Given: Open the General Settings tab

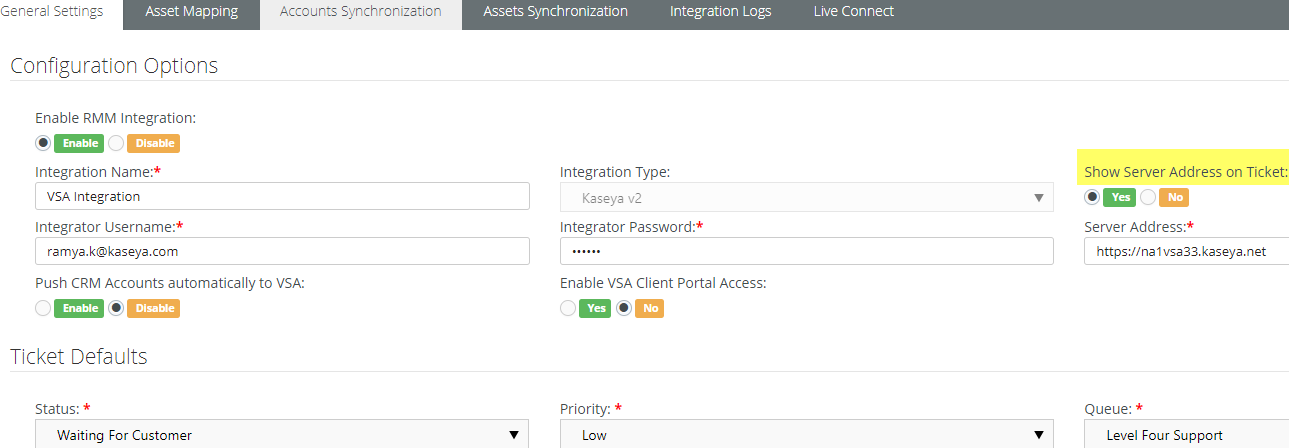Looking at the screenshot, I should [52, 12].
